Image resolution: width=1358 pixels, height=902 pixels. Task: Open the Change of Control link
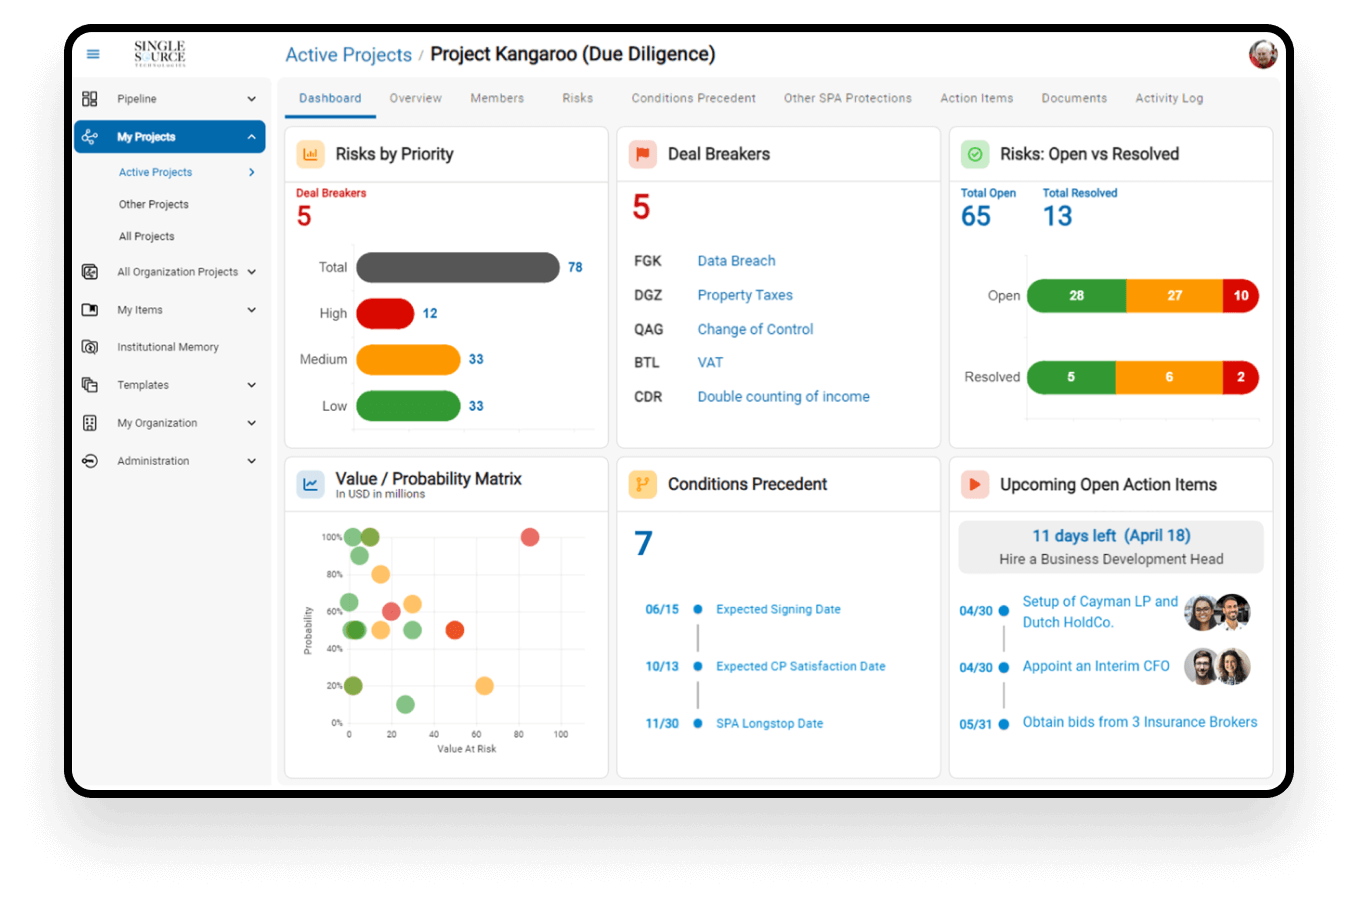755,329
